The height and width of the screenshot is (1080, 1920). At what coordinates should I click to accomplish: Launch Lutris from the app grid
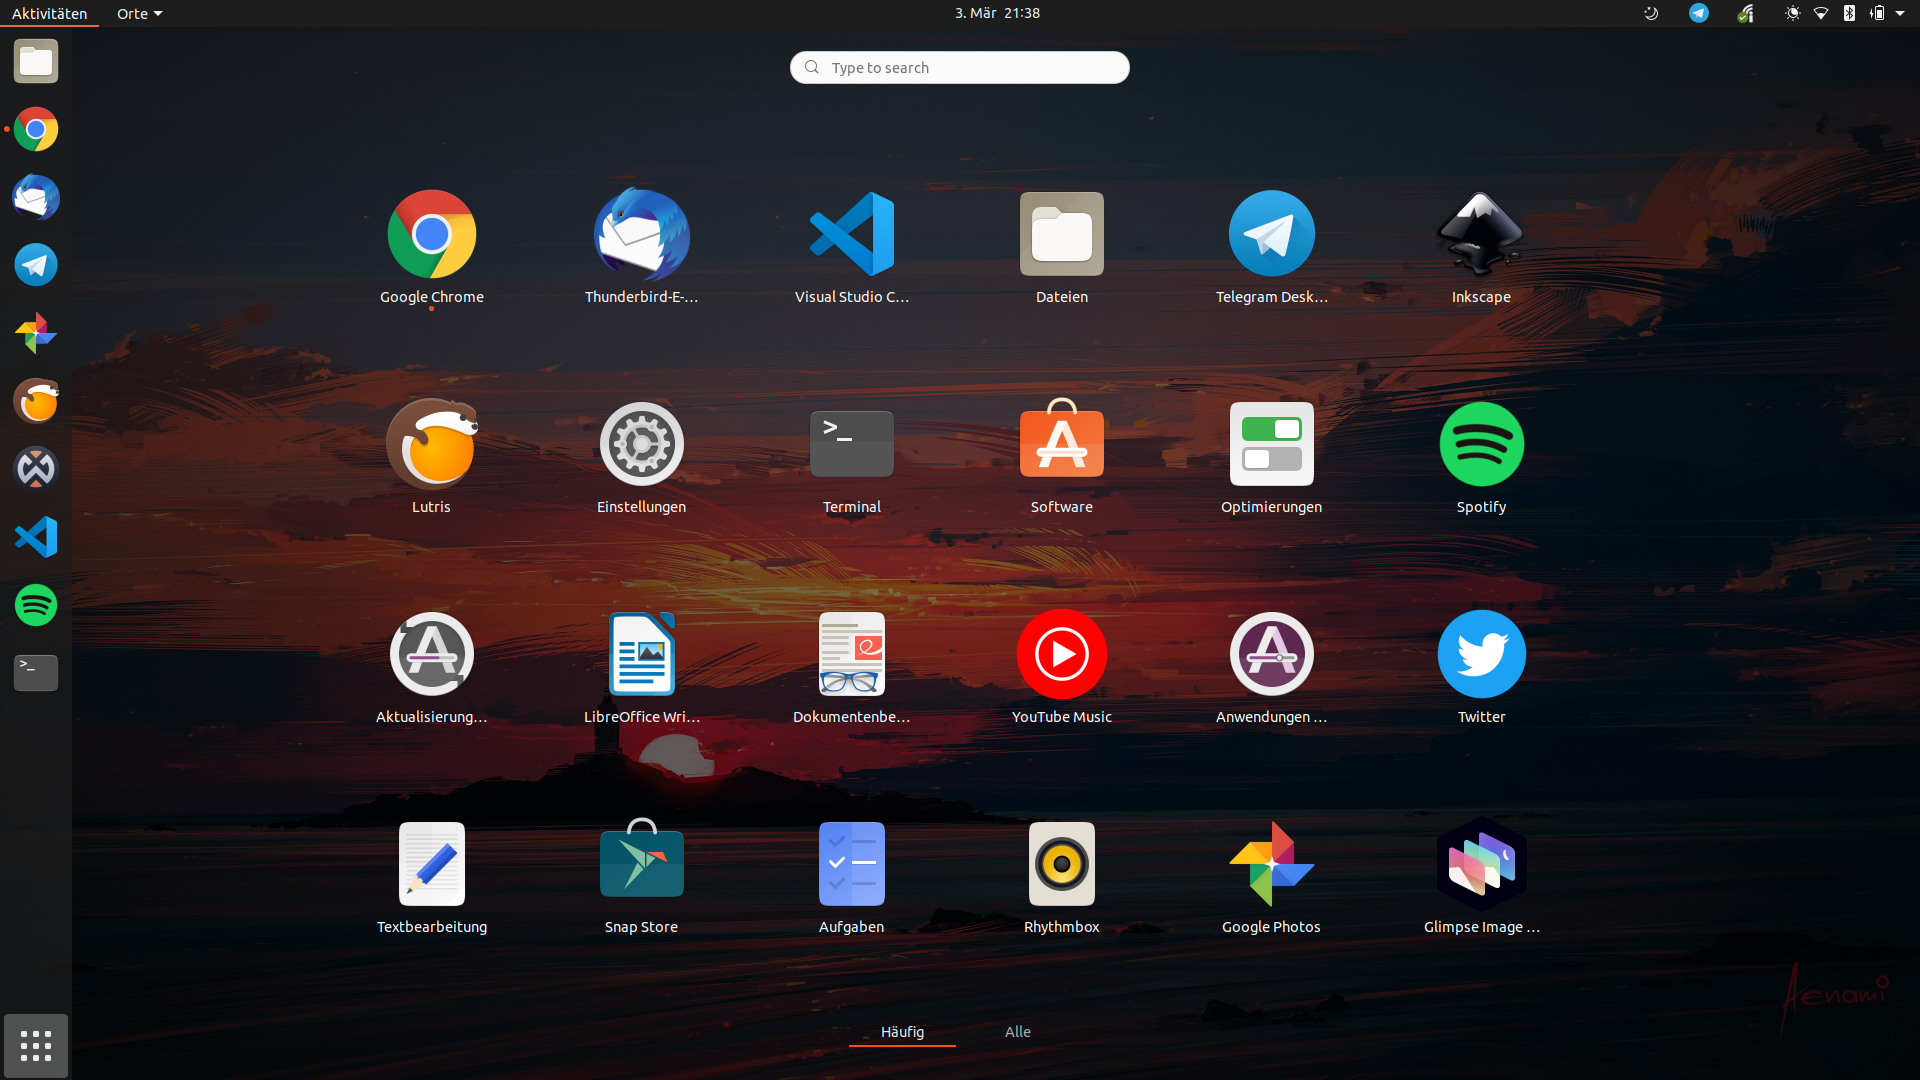click(x=432, y=444)
